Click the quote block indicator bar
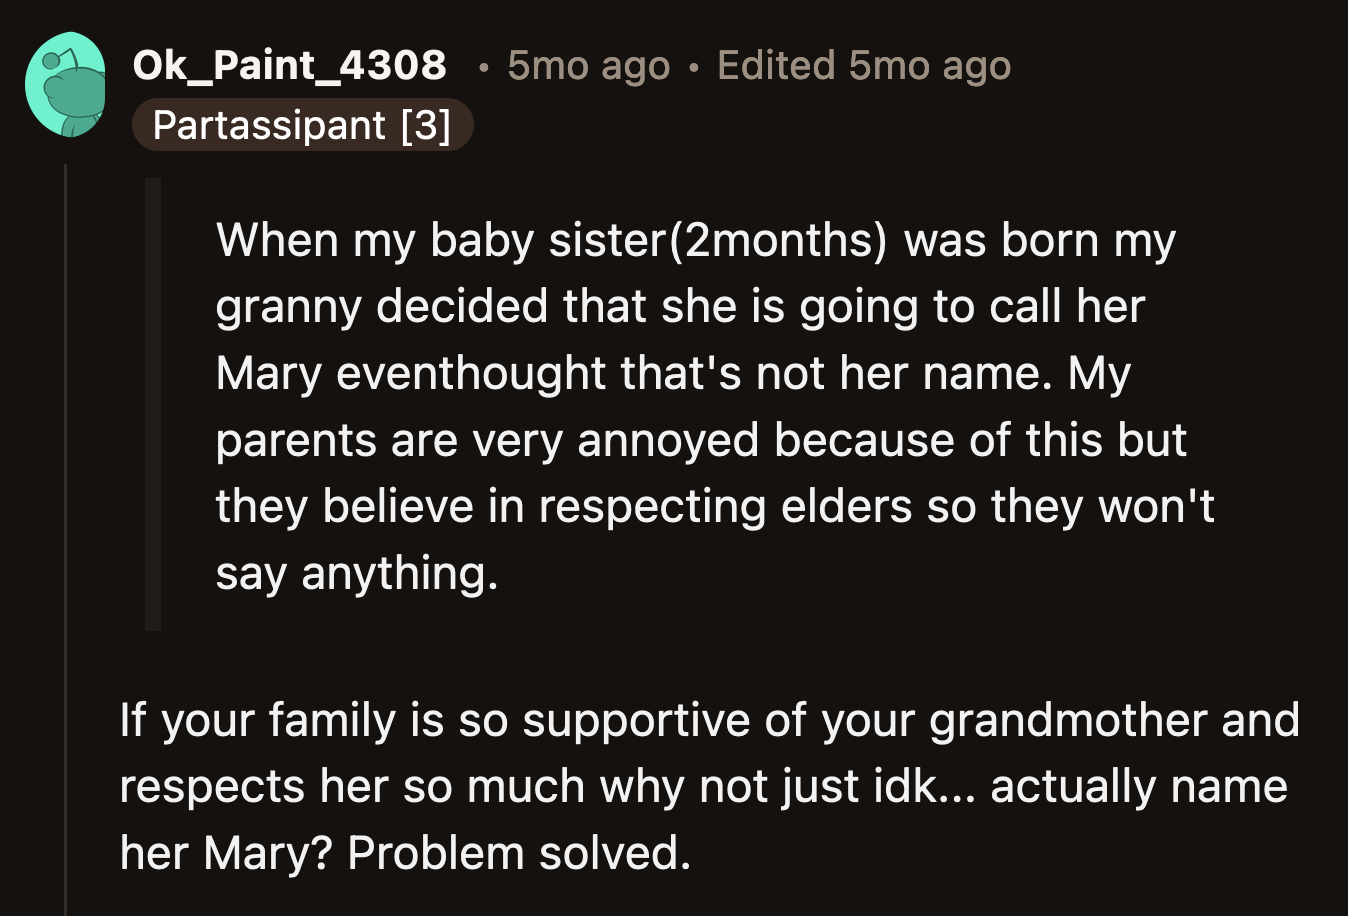This screenshot has width=1348, height=916. (x=155, y=400)
